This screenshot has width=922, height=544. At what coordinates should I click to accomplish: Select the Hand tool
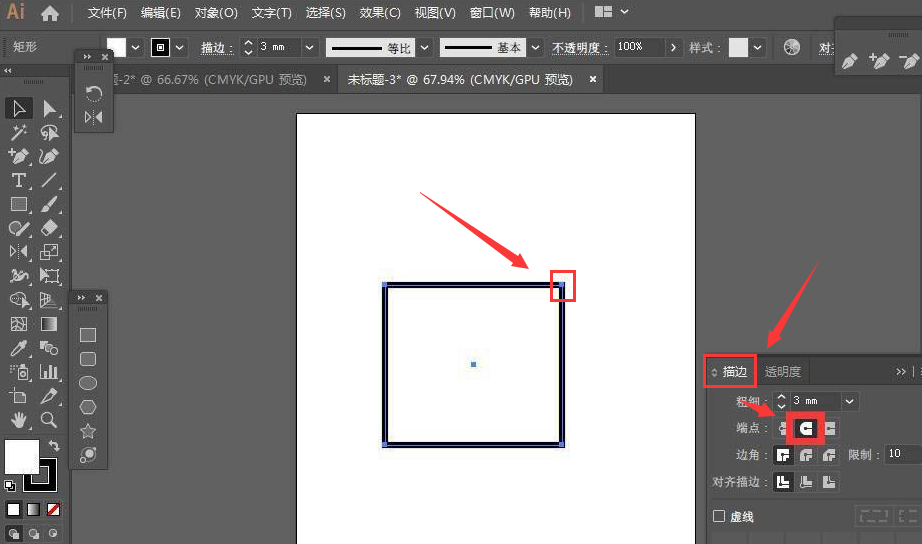pos(18,420)
